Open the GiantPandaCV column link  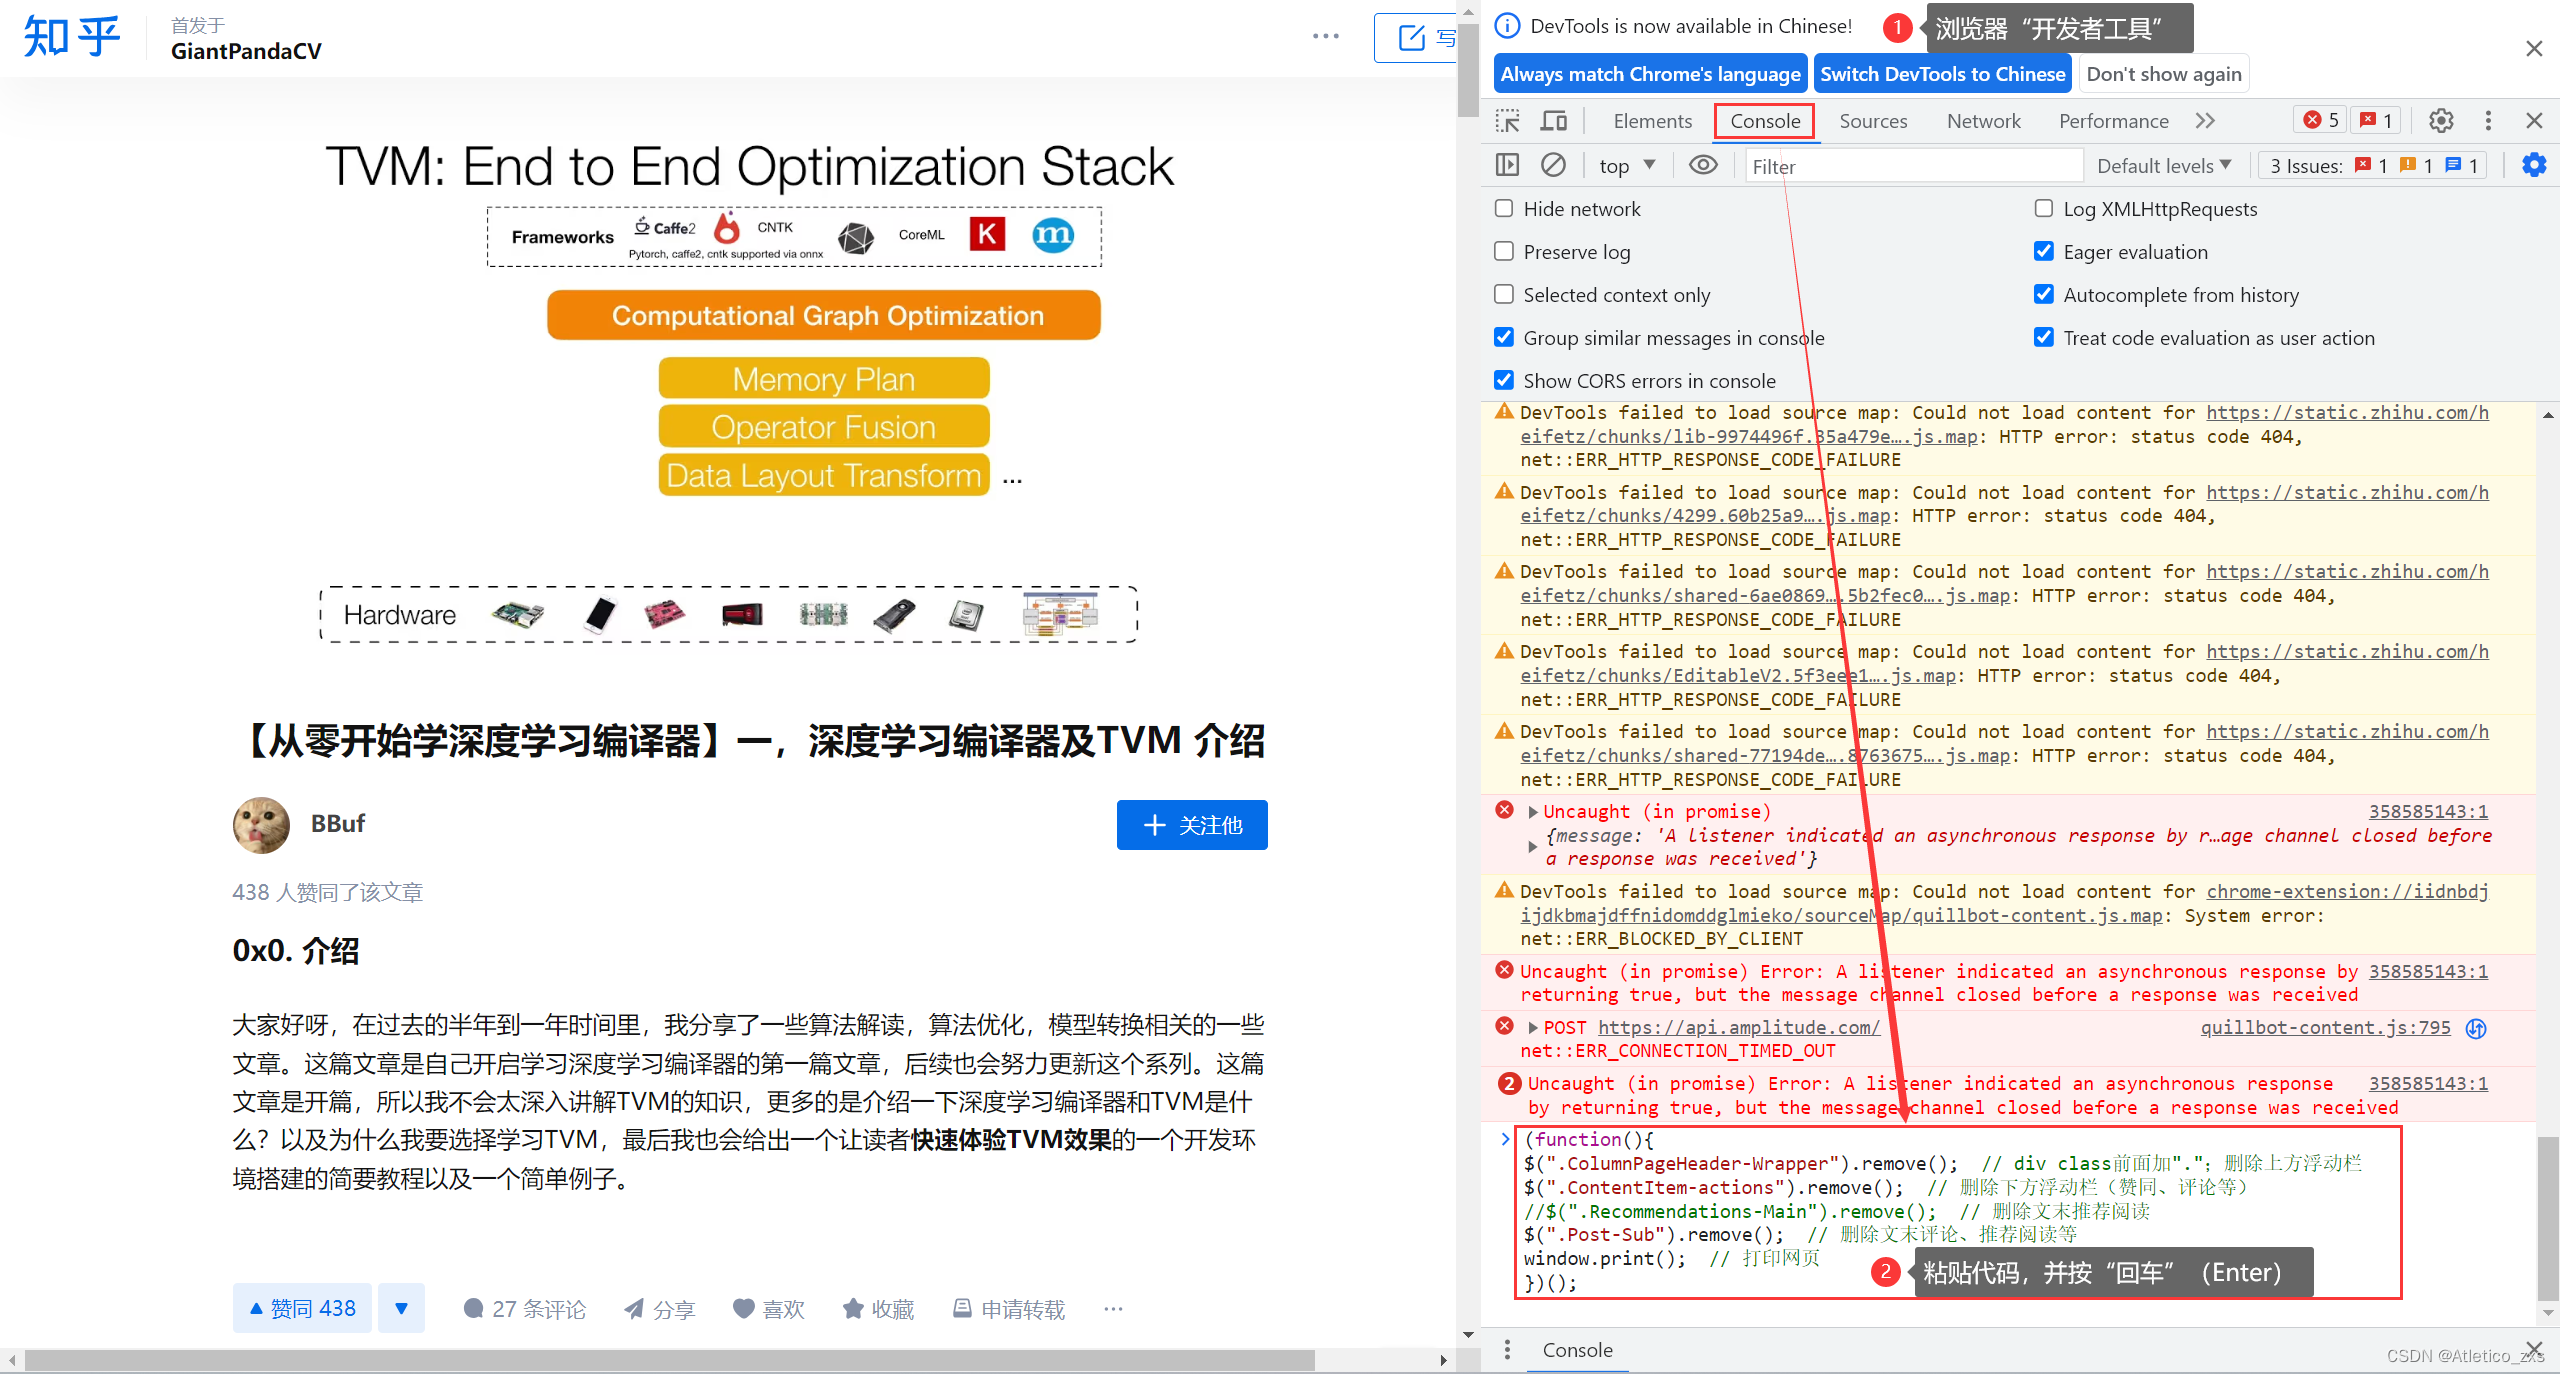[x=246, y=51]
